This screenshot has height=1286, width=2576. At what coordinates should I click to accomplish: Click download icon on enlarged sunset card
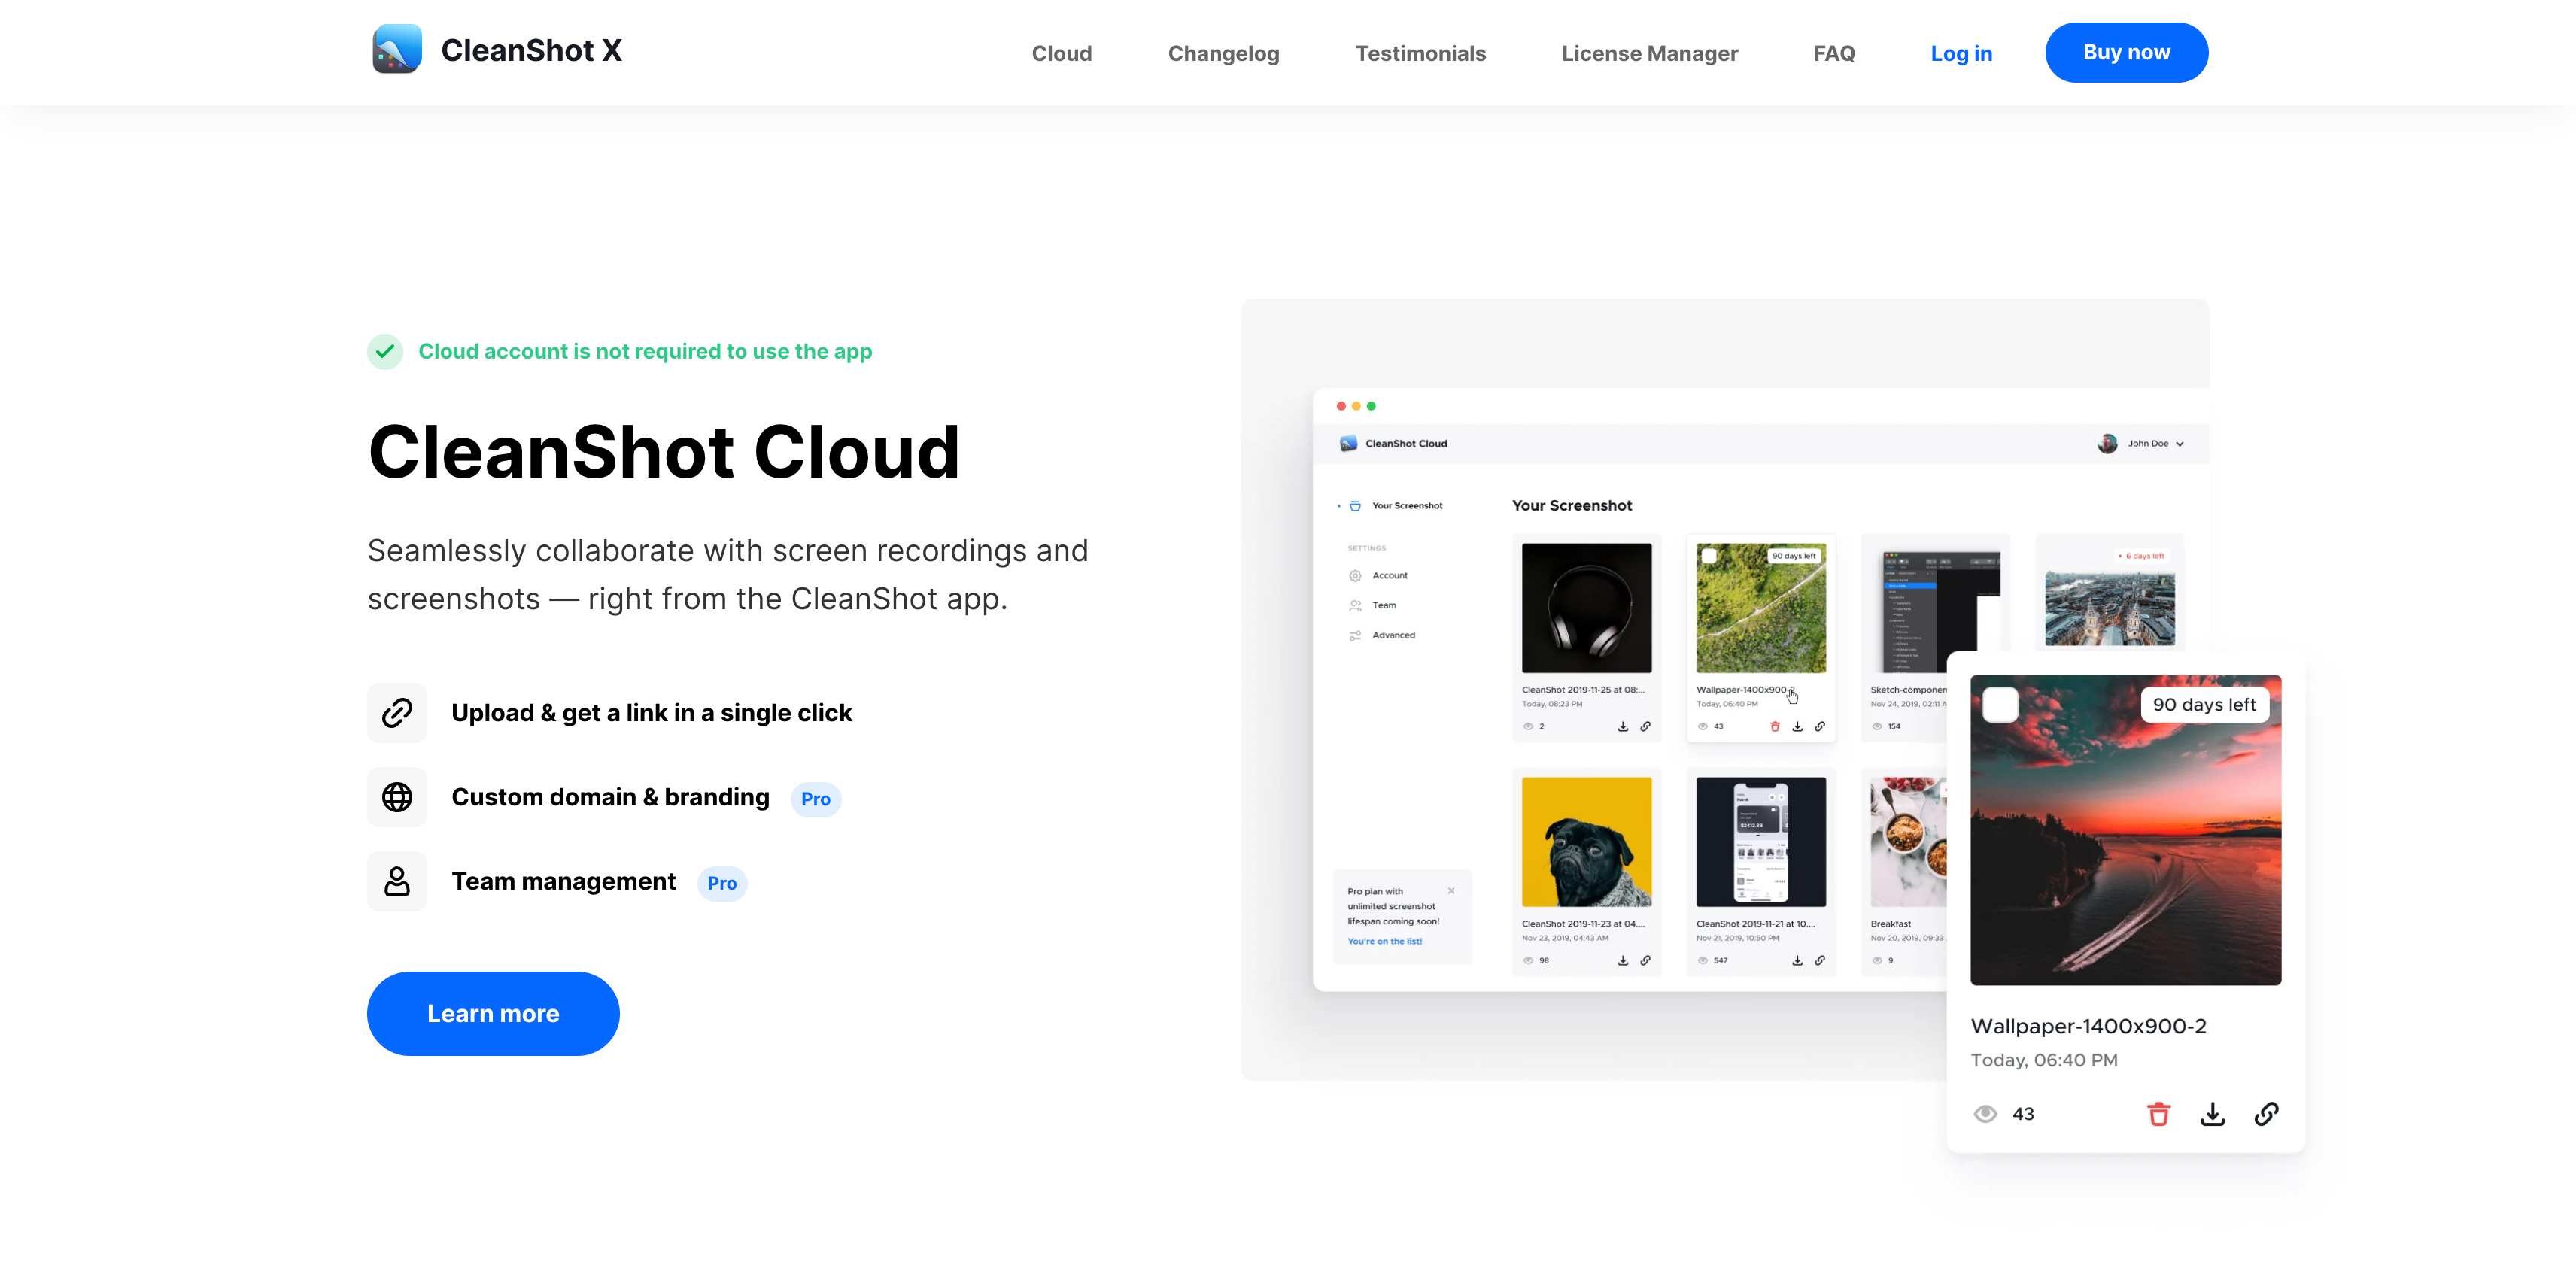2213,1114
